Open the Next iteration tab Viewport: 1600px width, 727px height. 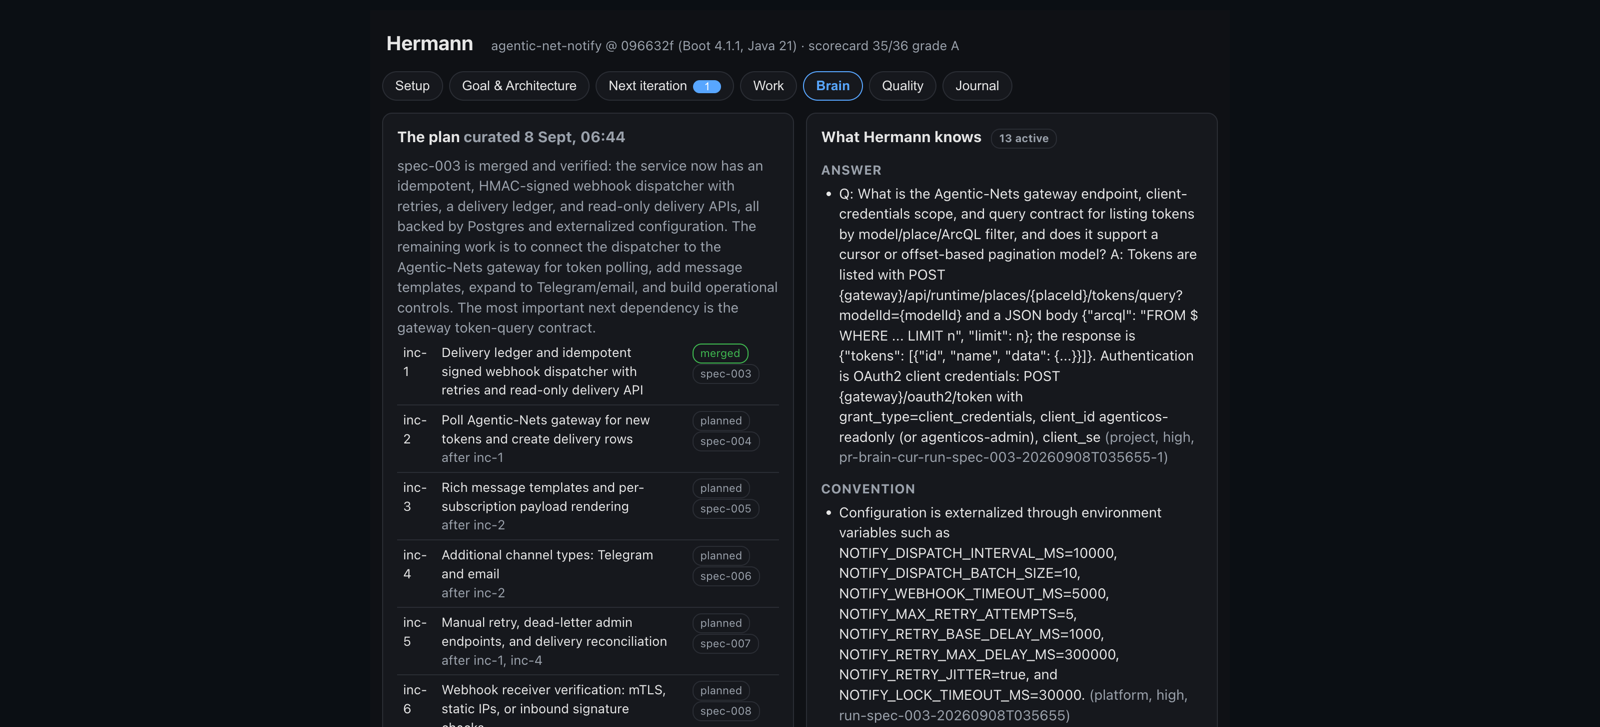coord(664,86)
